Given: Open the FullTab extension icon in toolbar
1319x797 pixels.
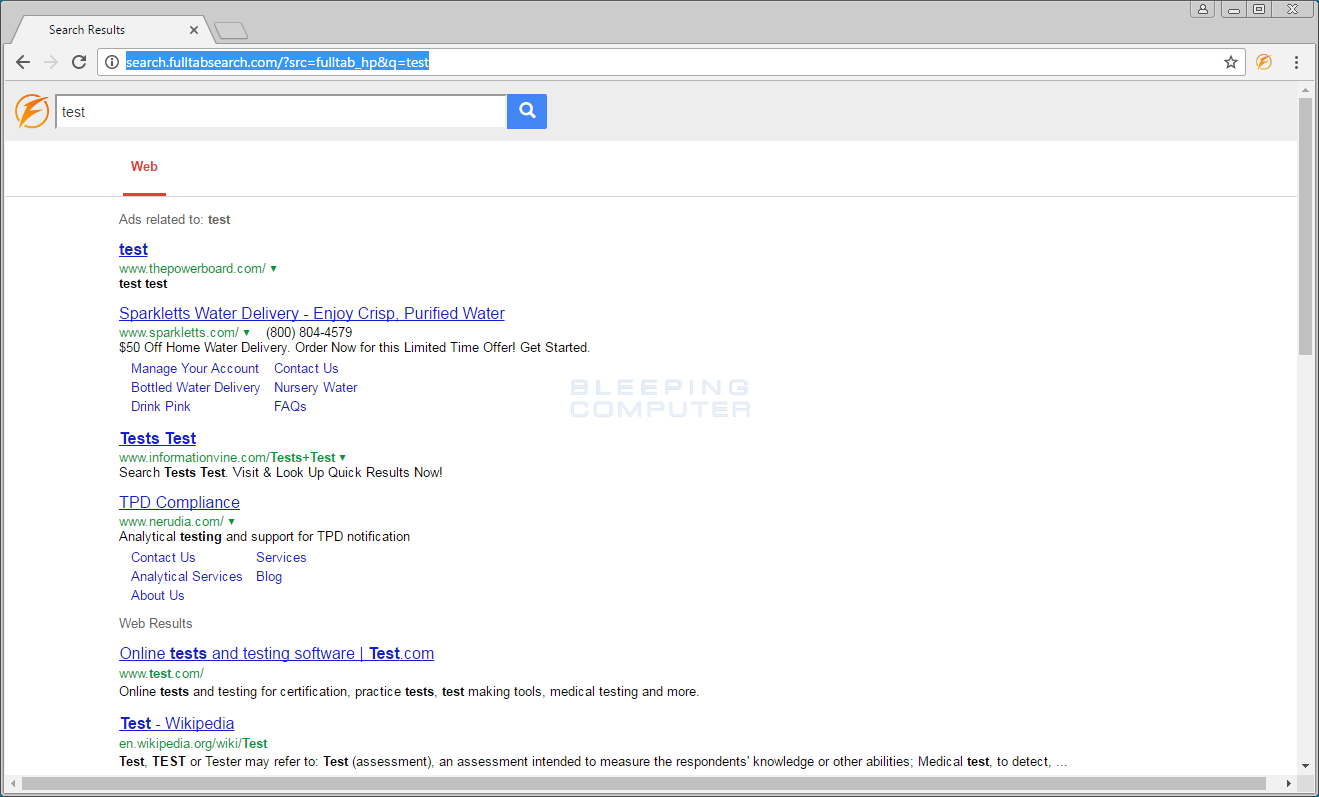Looking at the screenshot, I should 1264,62.
